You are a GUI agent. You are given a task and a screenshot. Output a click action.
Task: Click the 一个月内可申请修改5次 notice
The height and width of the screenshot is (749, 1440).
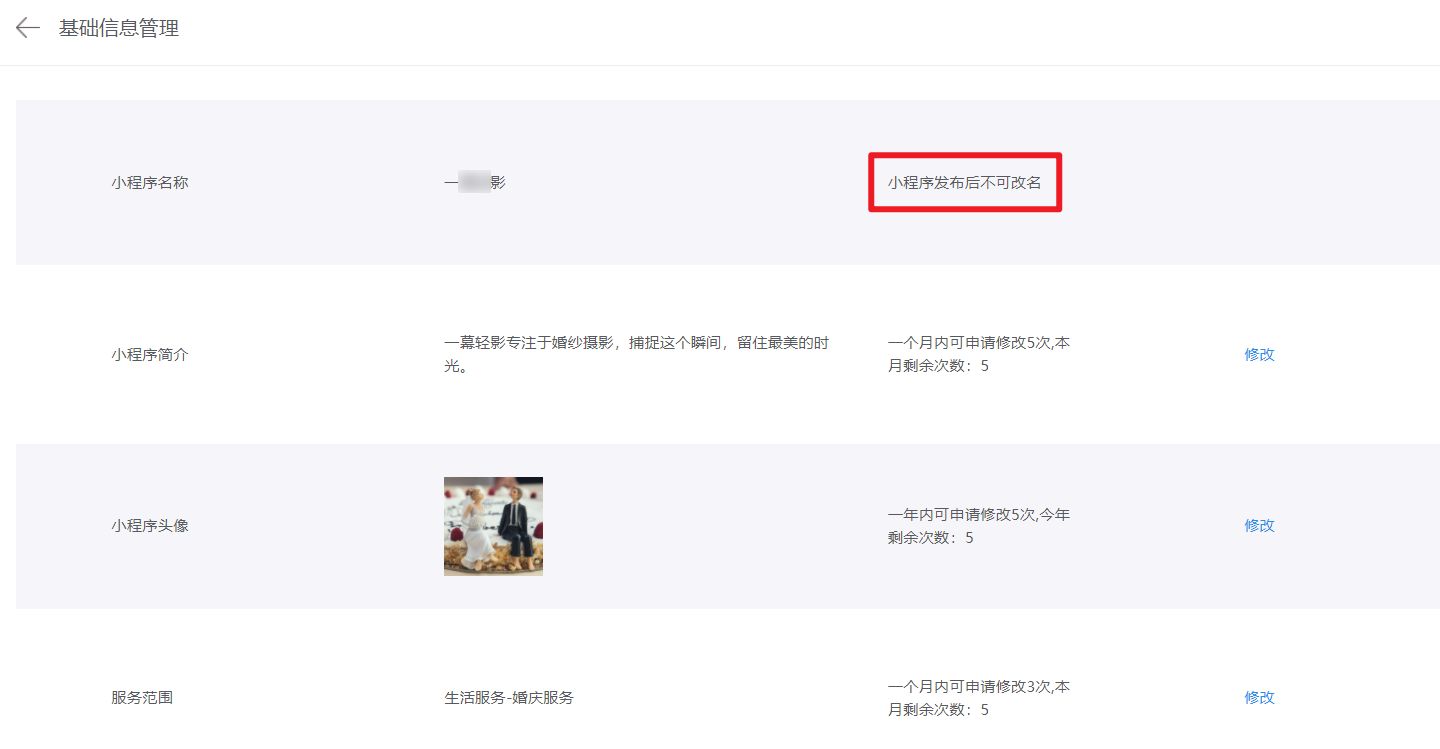977,342
